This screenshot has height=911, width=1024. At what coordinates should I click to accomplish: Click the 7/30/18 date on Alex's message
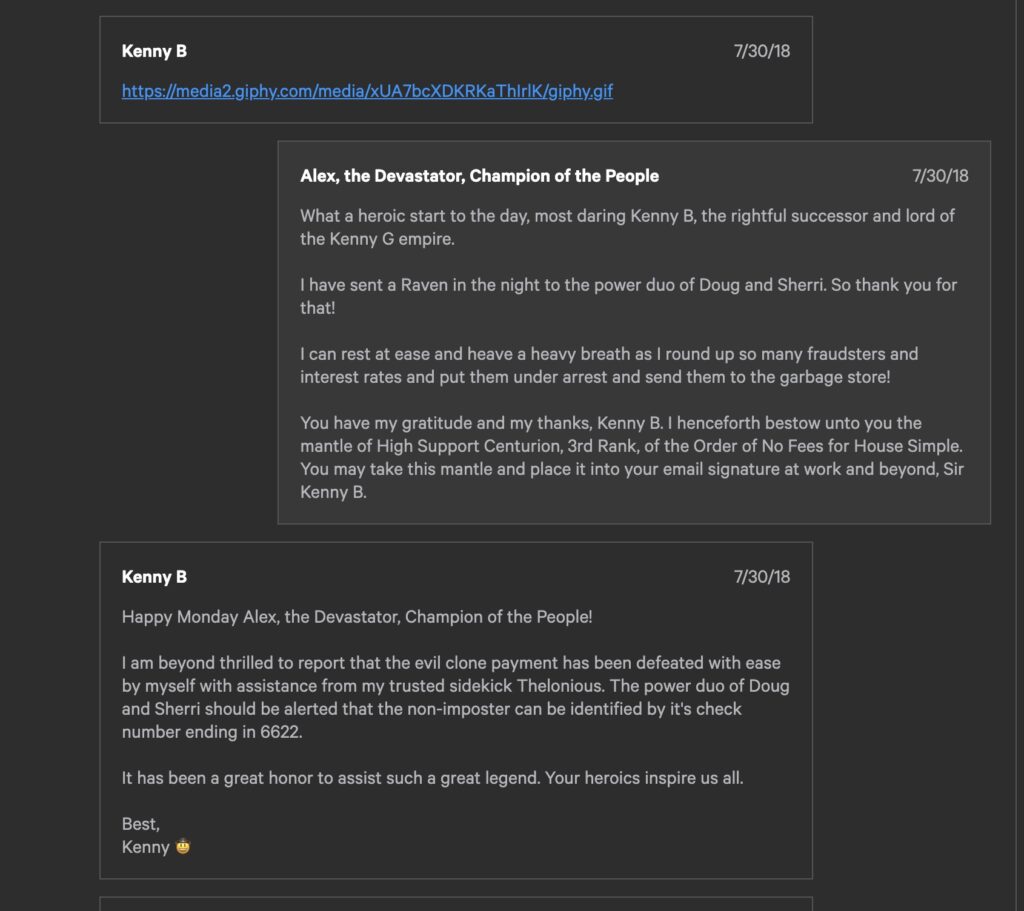click(x=940, y=176)
